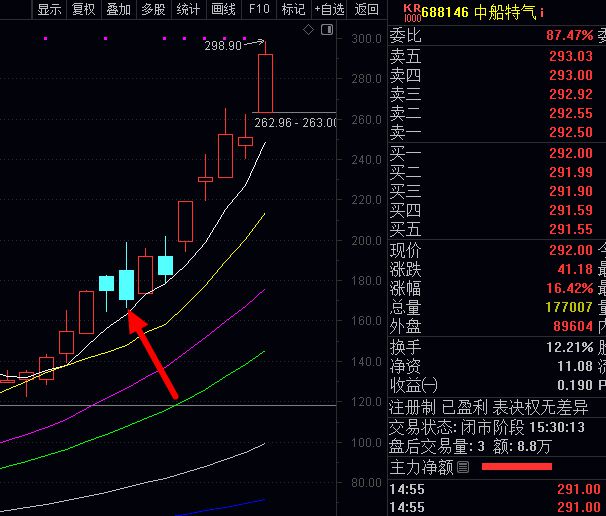The image size is (606, 516).
Task: Open the 多股 multi-stock menu
Action: pyautogui.click(x=153, y=9)
